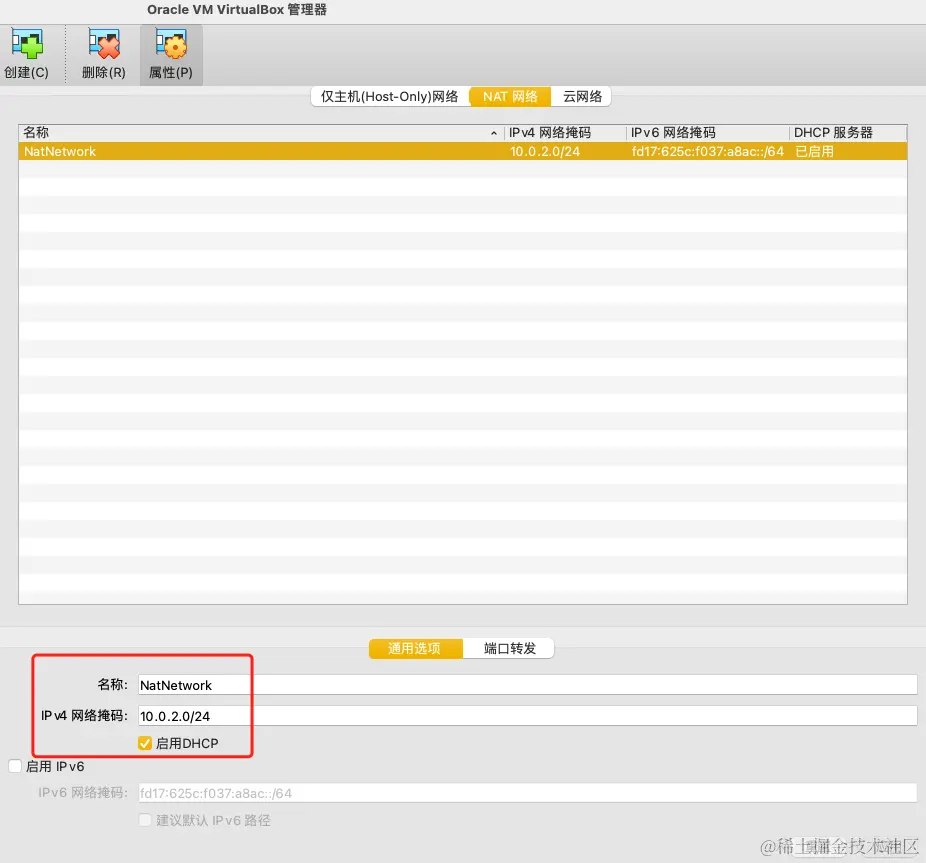
Task: Select the NatNetwork row in the list
Action: tap(462, 151)
